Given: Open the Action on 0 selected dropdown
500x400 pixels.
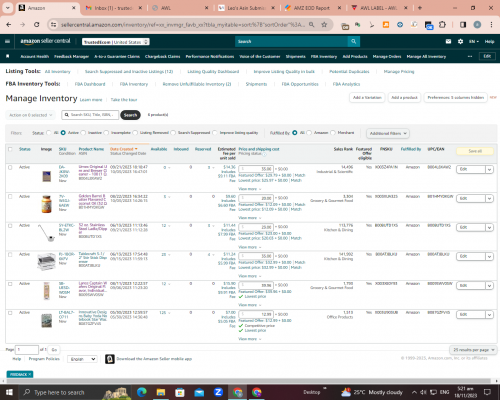Looking at the screenshot, I should tap(30, 115).
